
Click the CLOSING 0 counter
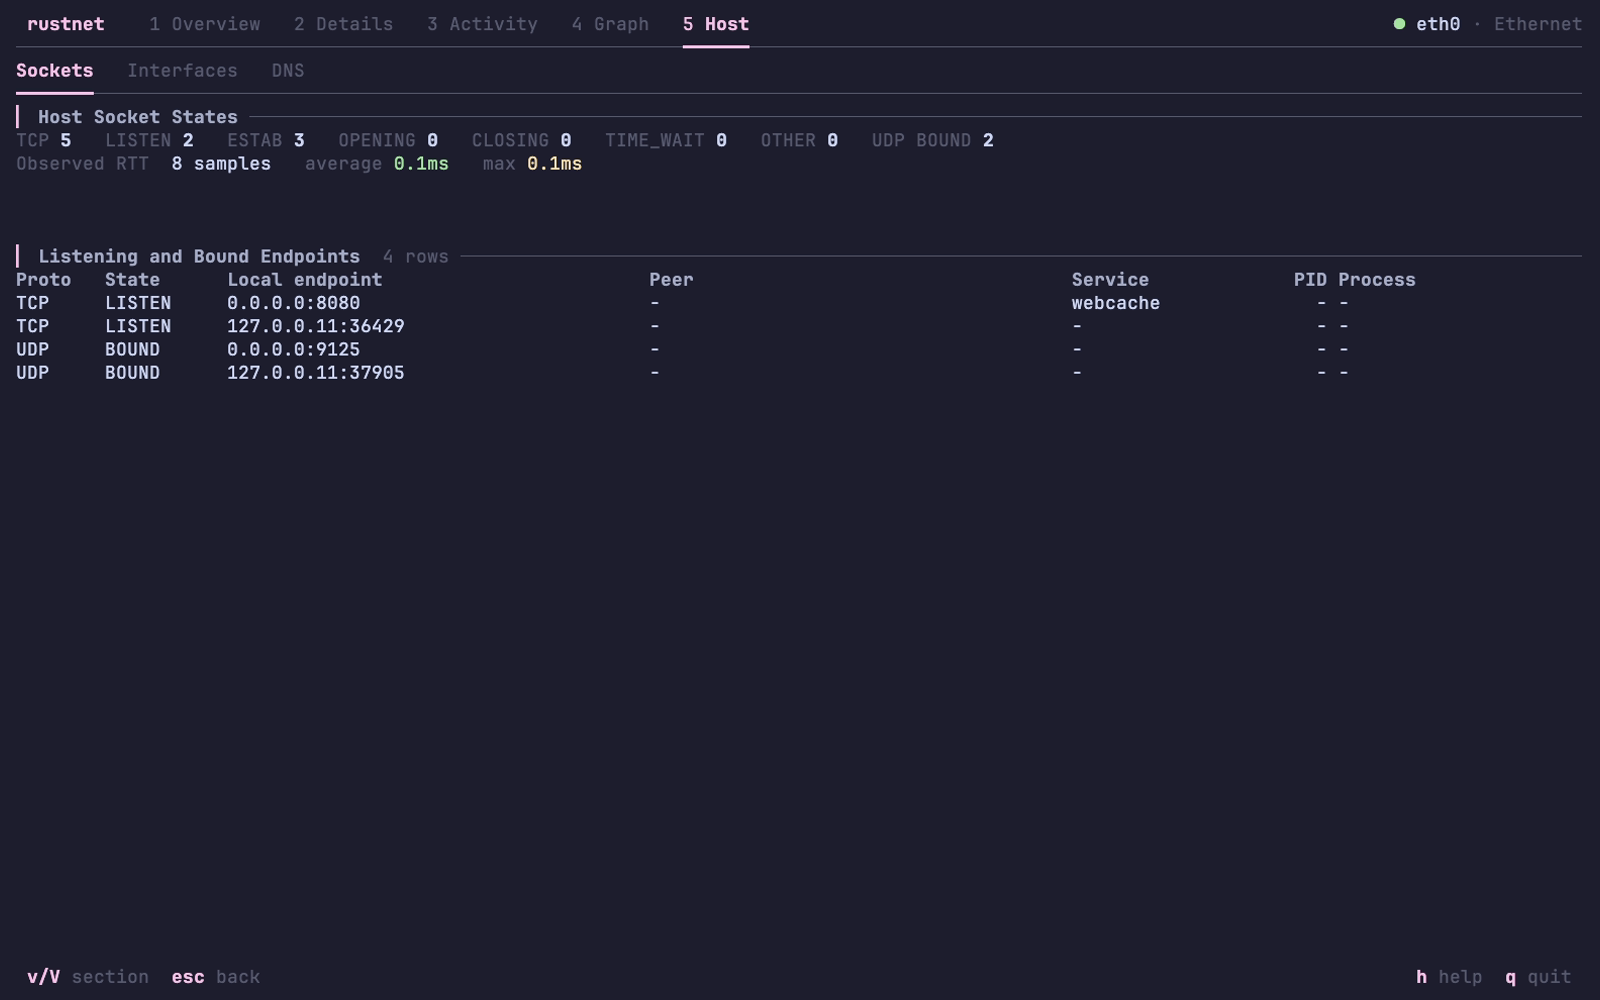(521, 141)
